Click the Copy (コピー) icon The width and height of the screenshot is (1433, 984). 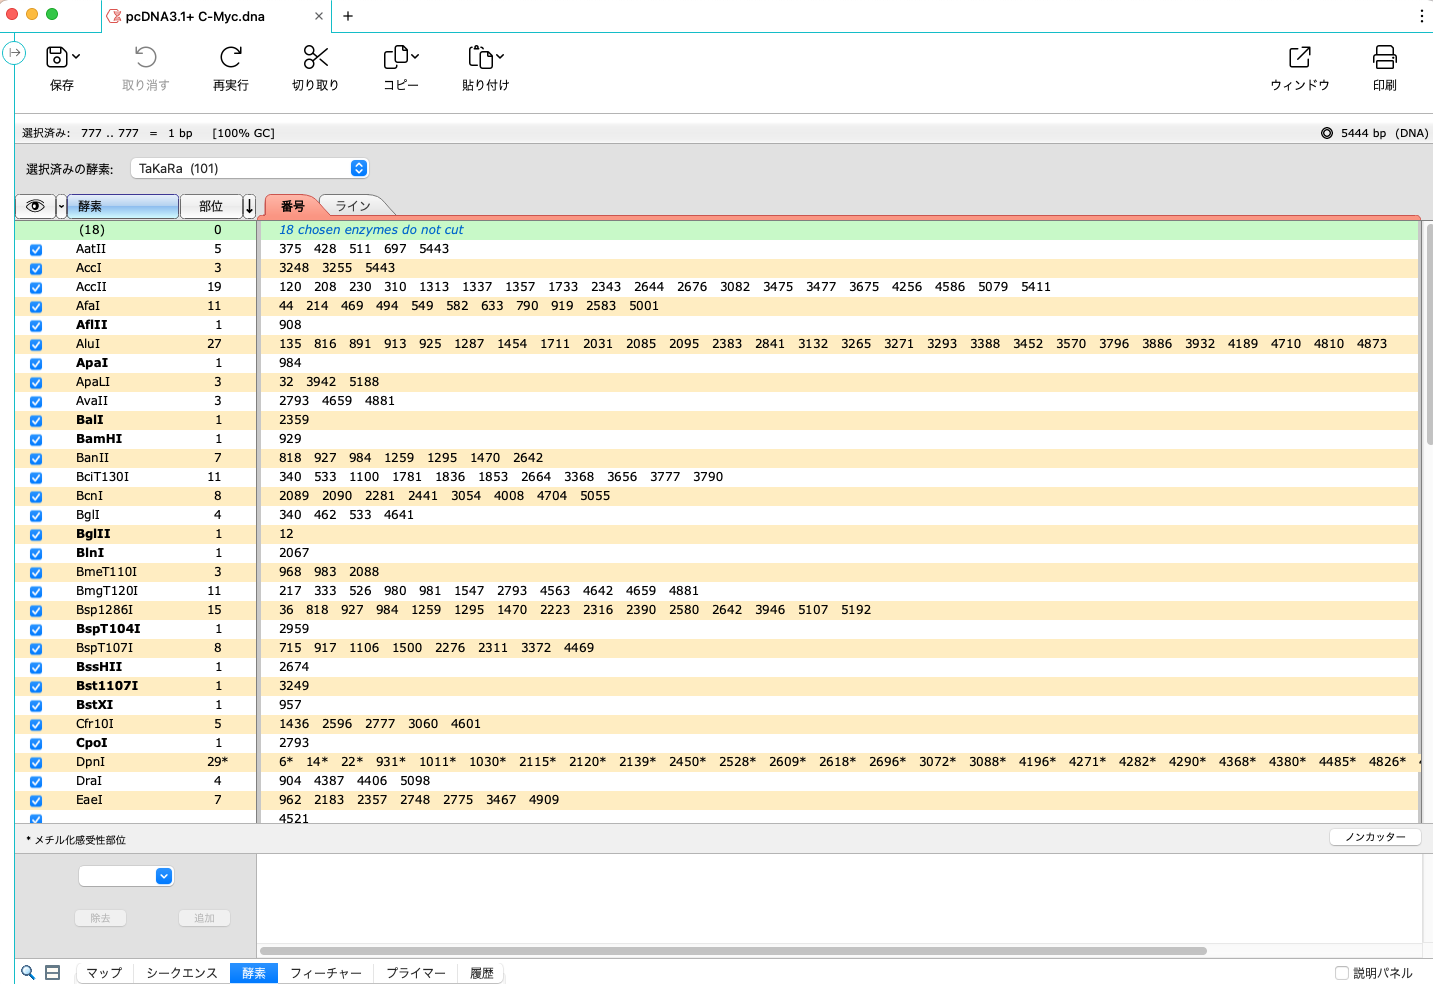396,58
